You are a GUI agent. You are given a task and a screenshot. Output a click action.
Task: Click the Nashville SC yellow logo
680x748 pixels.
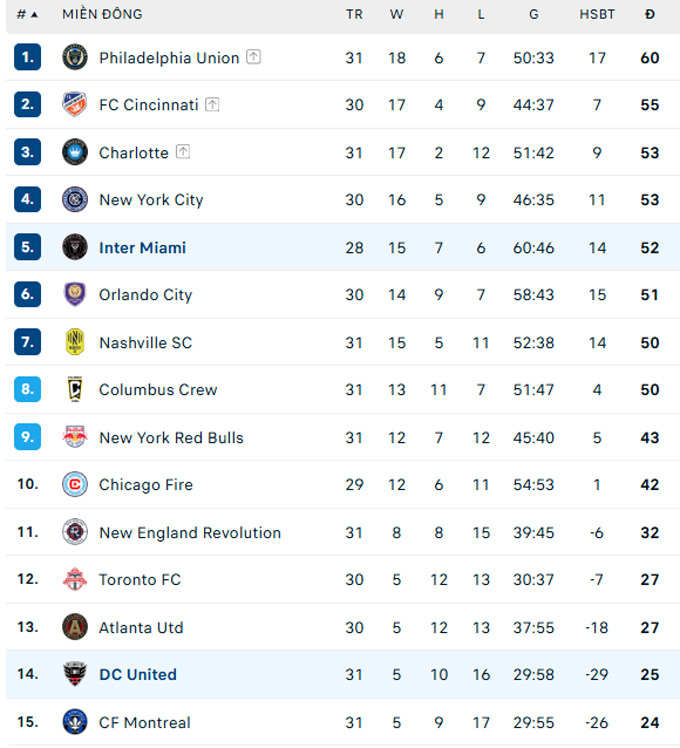pos(75,342)
